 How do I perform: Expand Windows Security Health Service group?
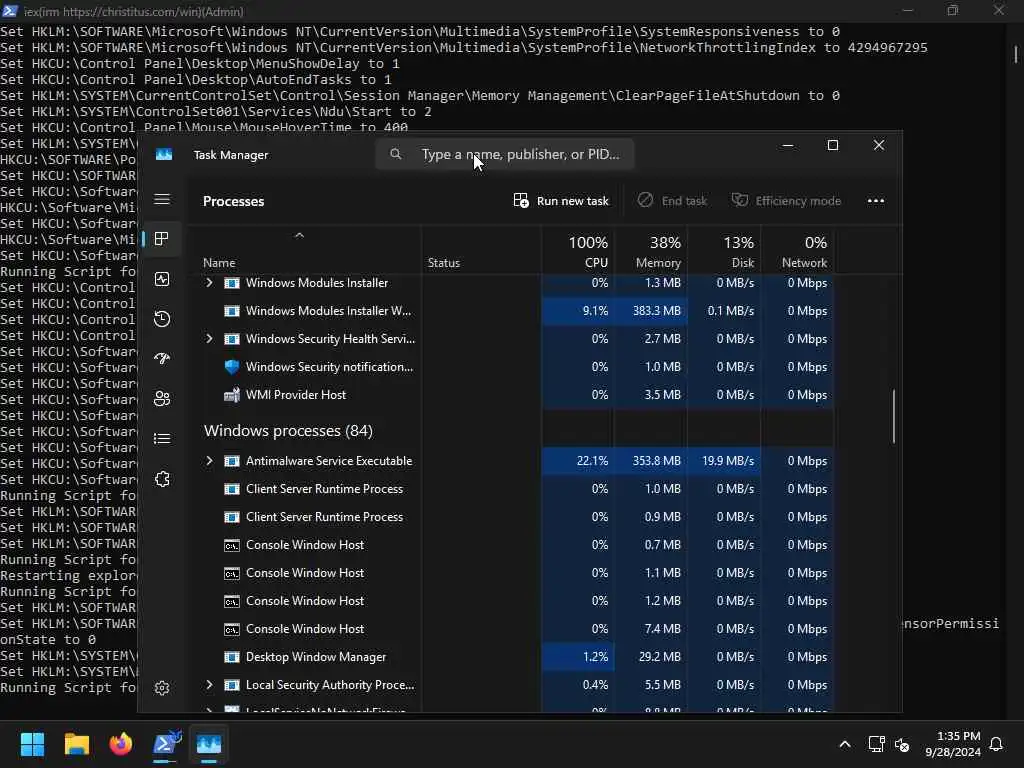(x=209, y=339)
